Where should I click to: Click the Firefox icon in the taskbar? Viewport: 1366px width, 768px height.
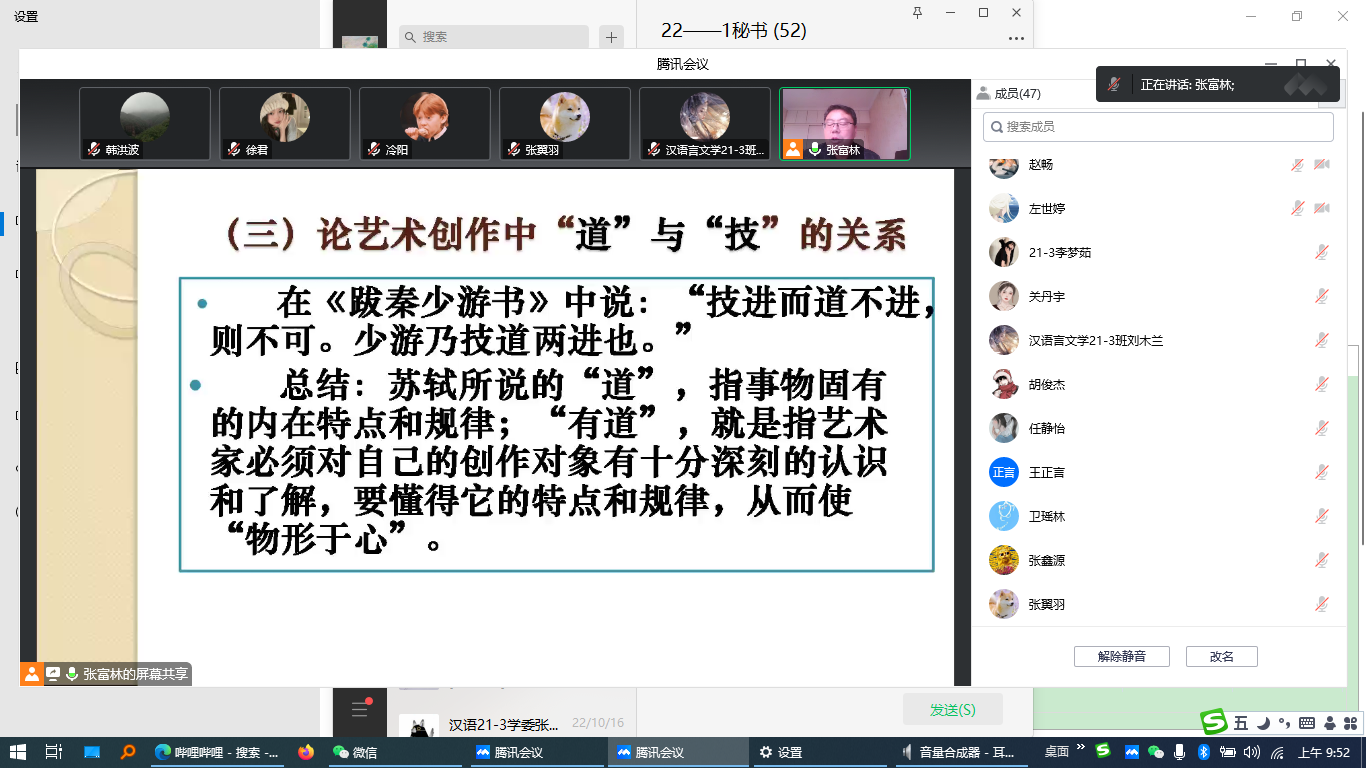306,752
